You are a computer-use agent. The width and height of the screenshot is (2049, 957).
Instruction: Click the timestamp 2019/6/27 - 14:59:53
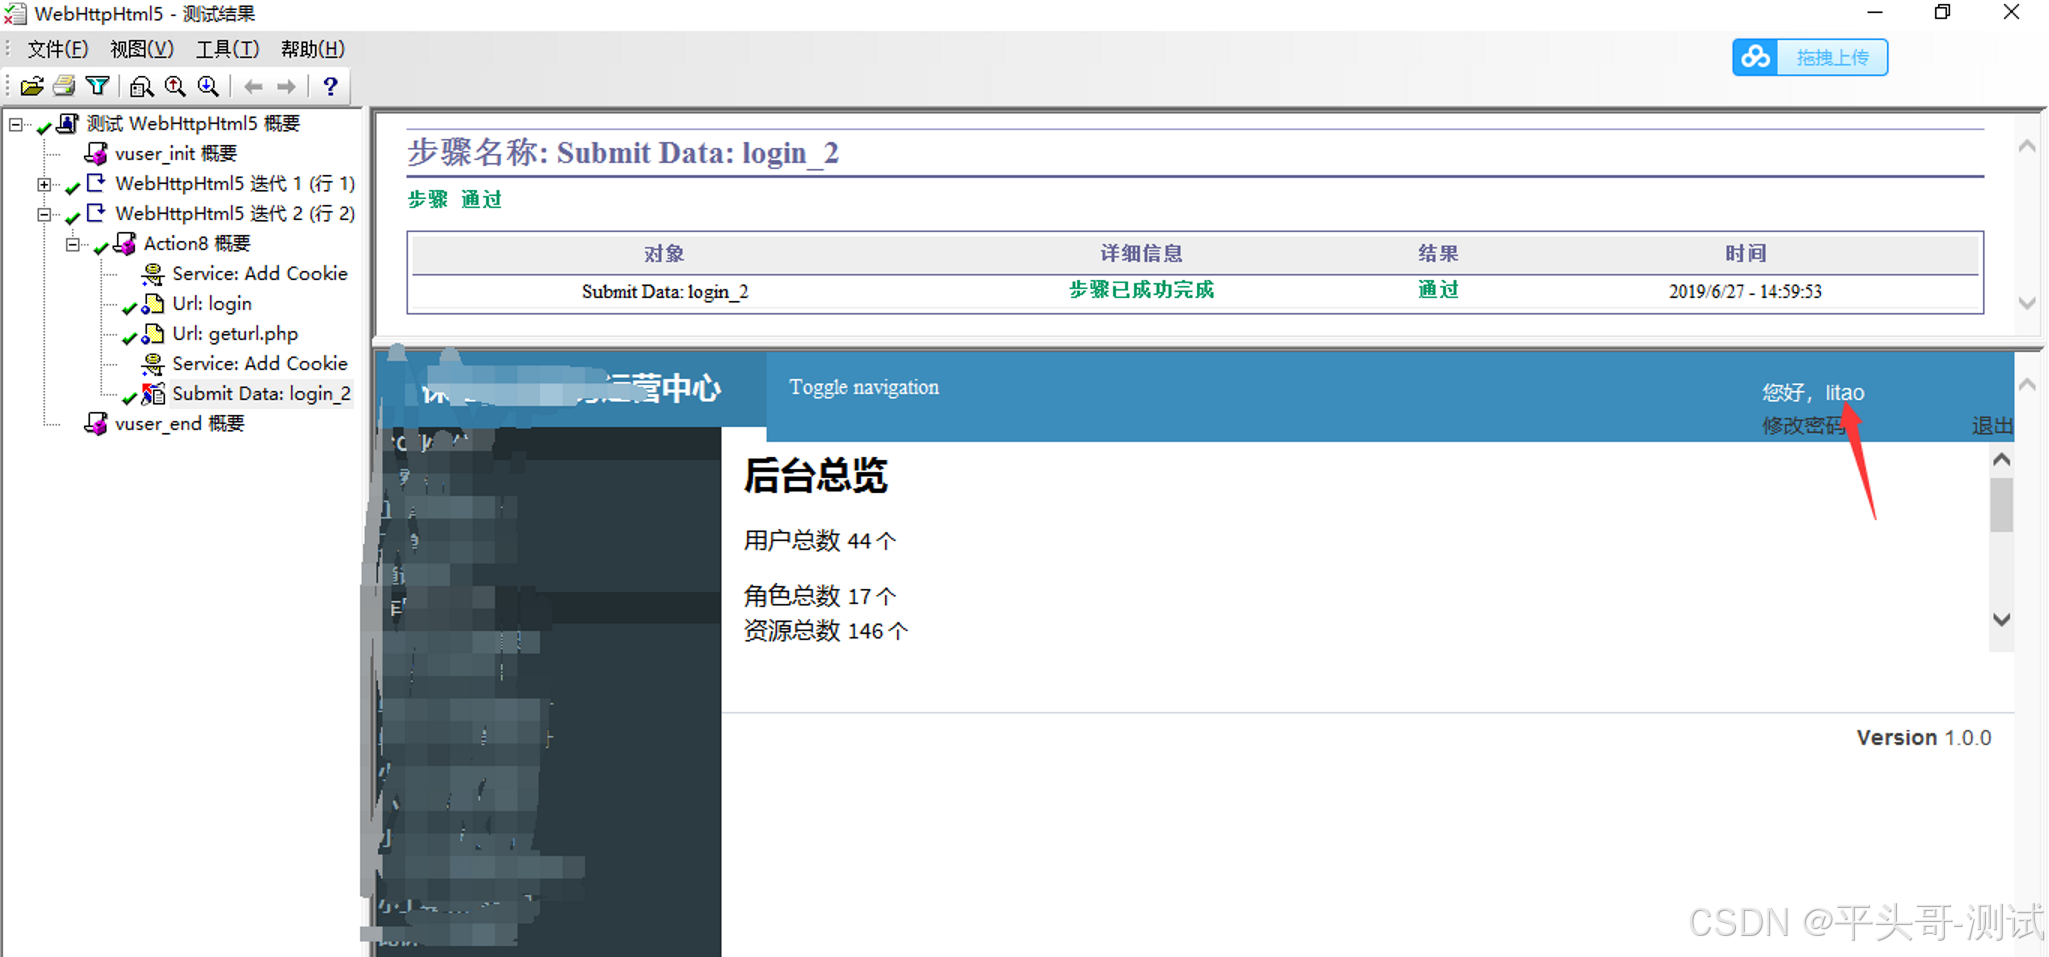pos(1745,291)
